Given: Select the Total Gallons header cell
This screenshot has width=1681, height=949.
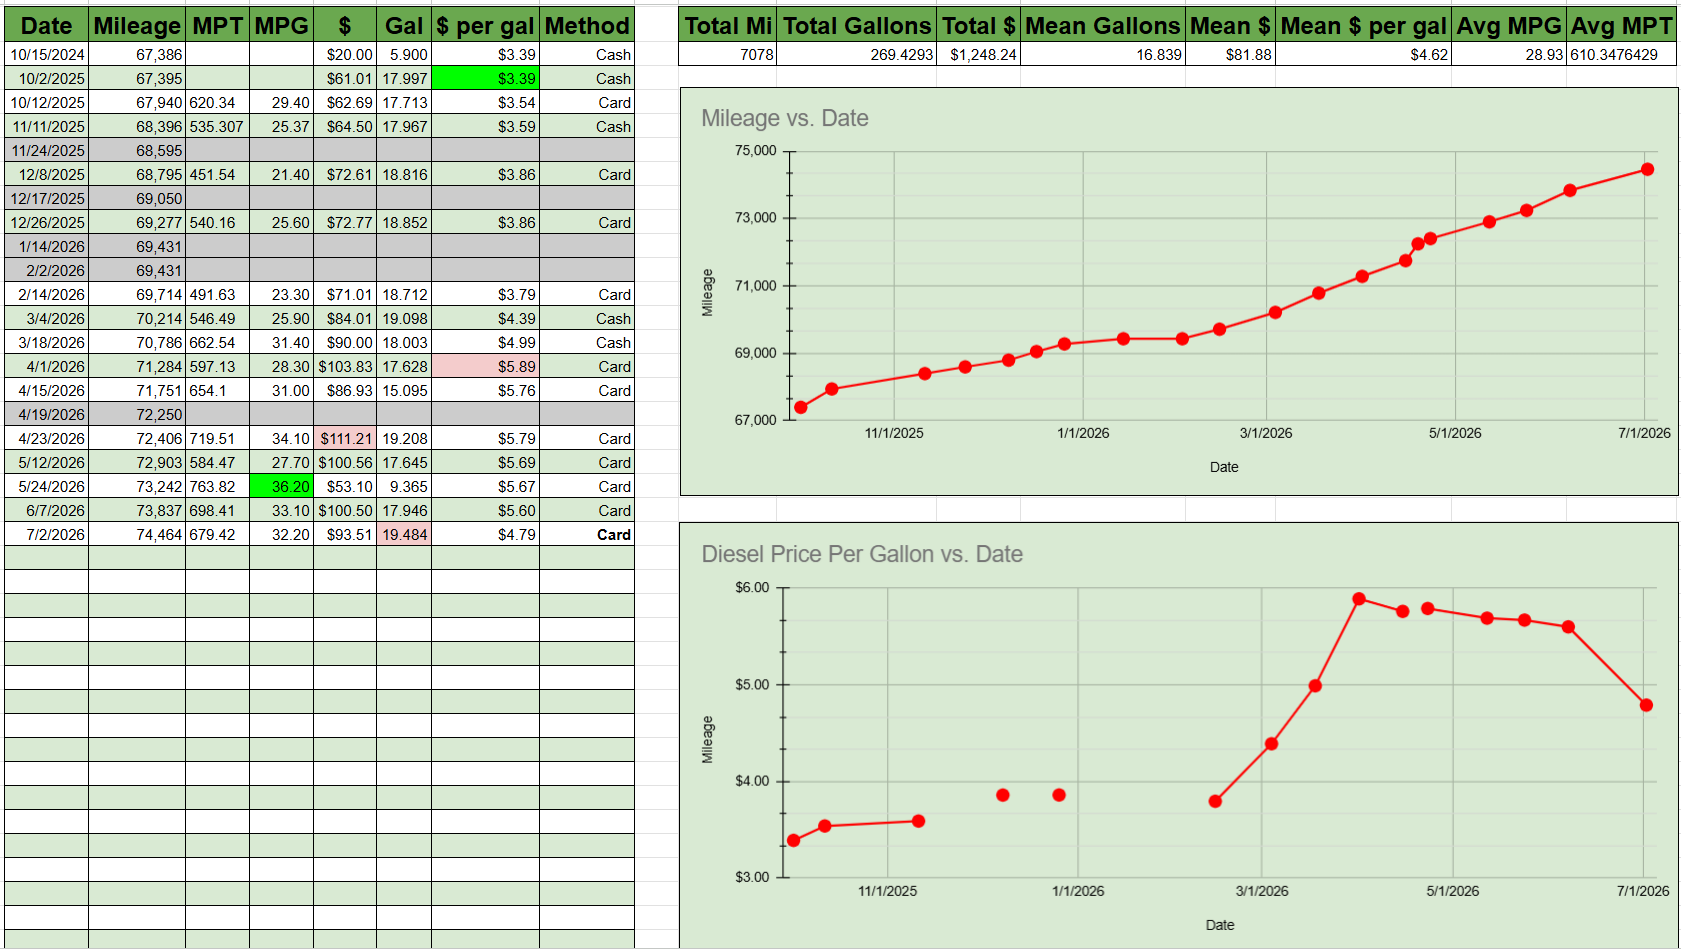Looking at the screenshot, I should (x=857, y=26).
